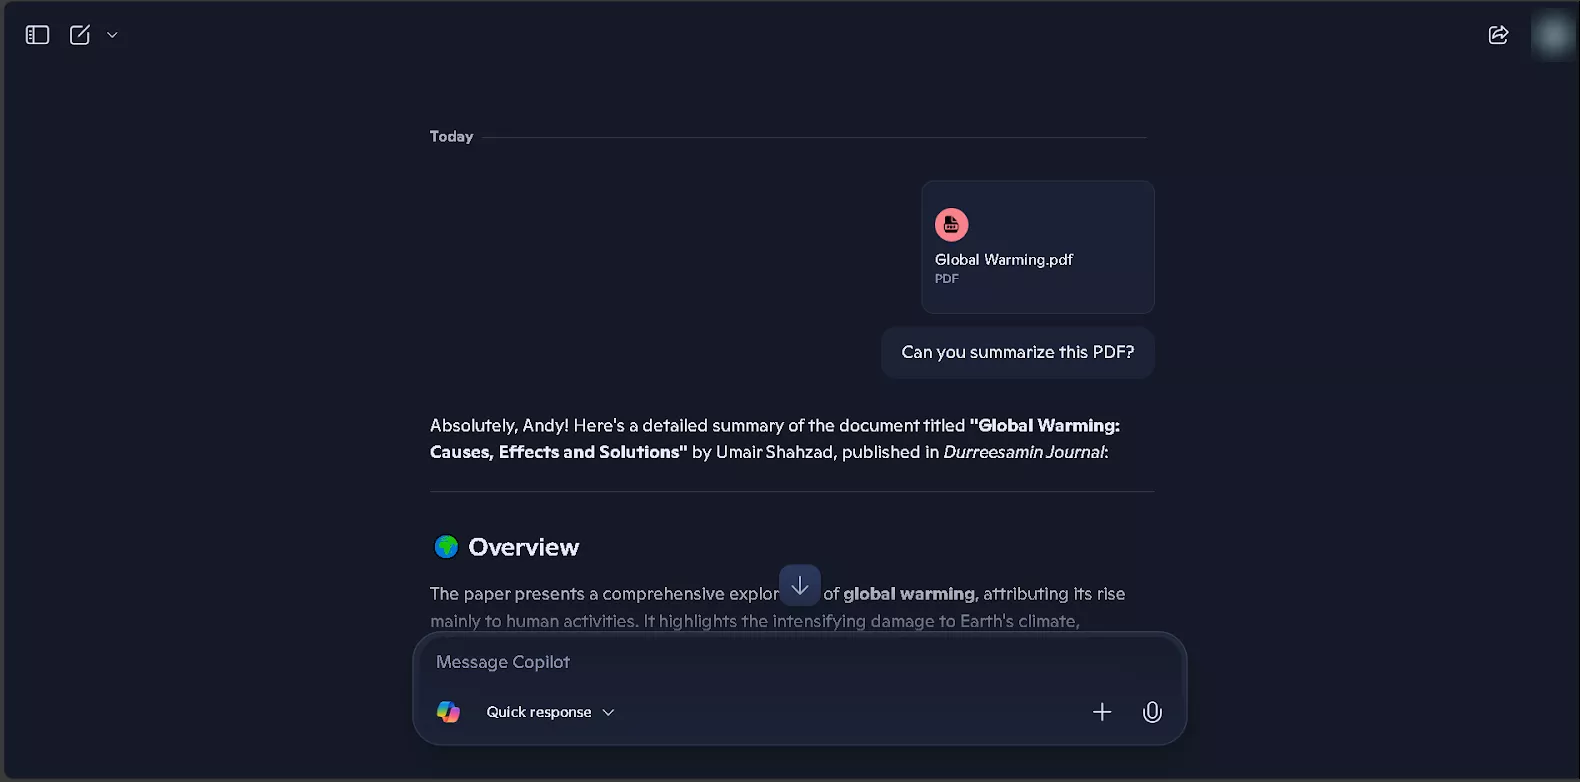Expand the chevron beside new chat icon

(x=112, y=35)
